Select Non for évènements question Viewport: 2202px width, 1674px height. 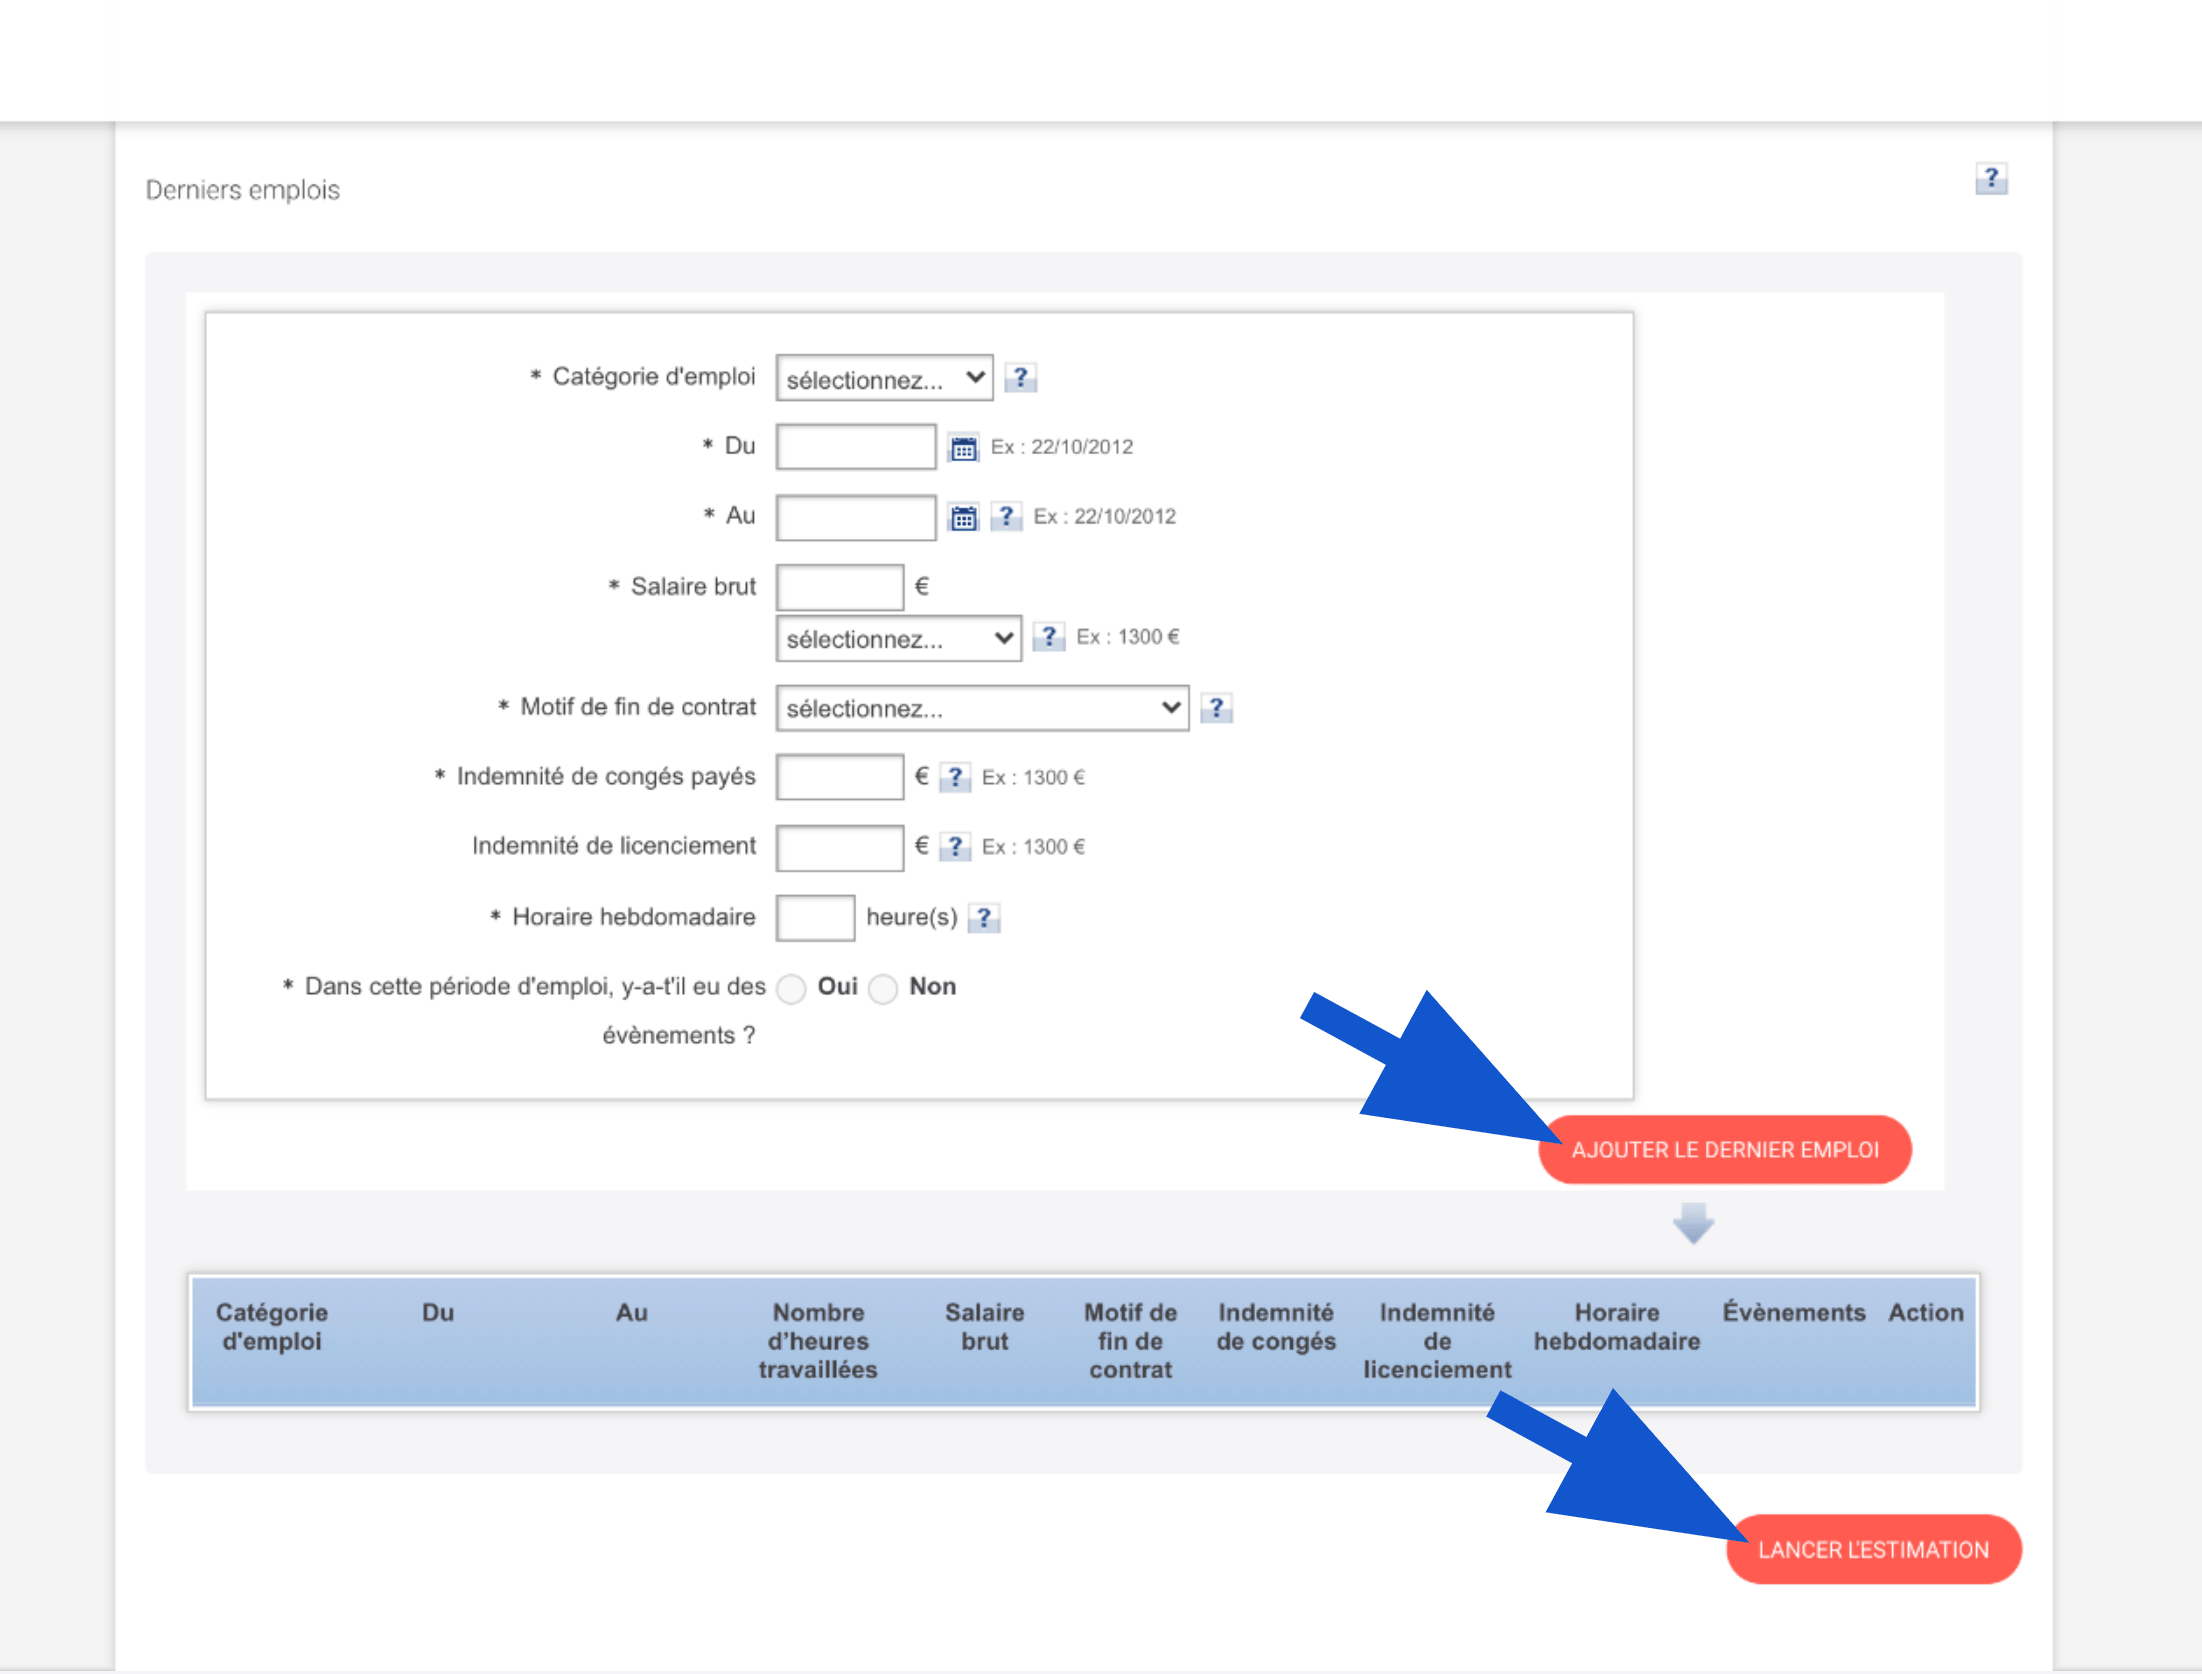tap(883, 989)
